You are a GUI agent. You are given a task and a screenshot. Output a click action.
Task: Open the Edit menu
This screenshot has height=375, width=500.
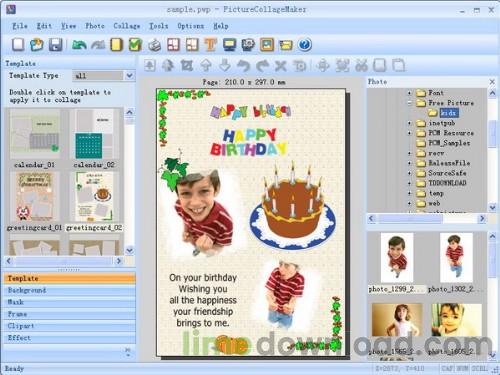pos(44,26)
